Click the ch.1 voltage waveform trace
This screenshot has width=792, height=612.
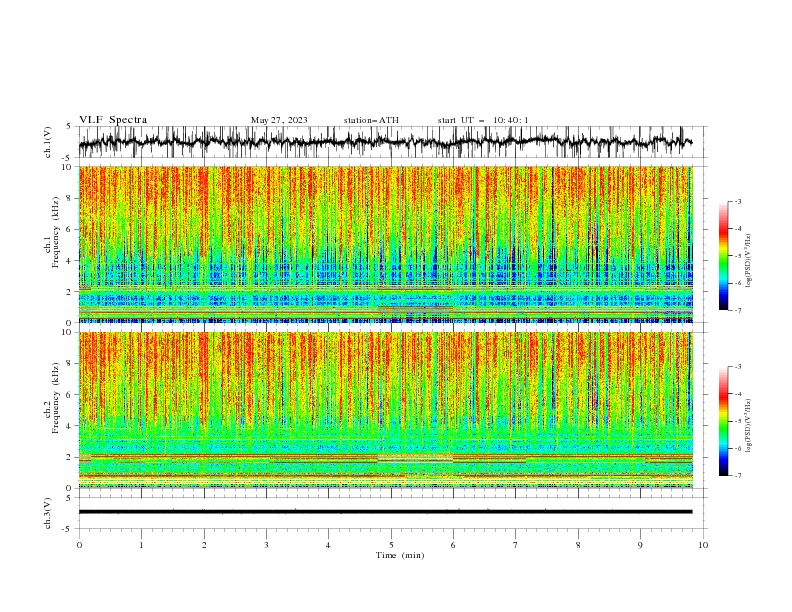click(x=385, y=142)
